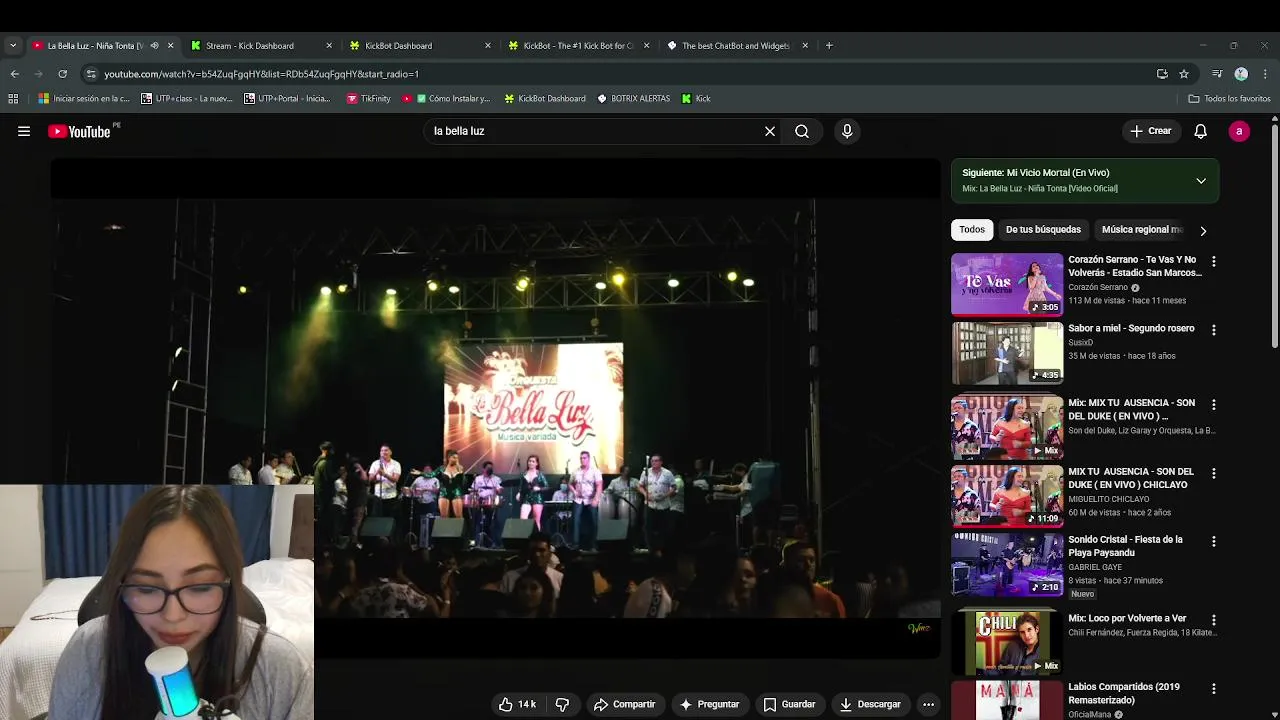Open Corazón Serrano Te Vas thumbnail
The width and height of the screenshot is (1280, 720).
pos(1007,284)
